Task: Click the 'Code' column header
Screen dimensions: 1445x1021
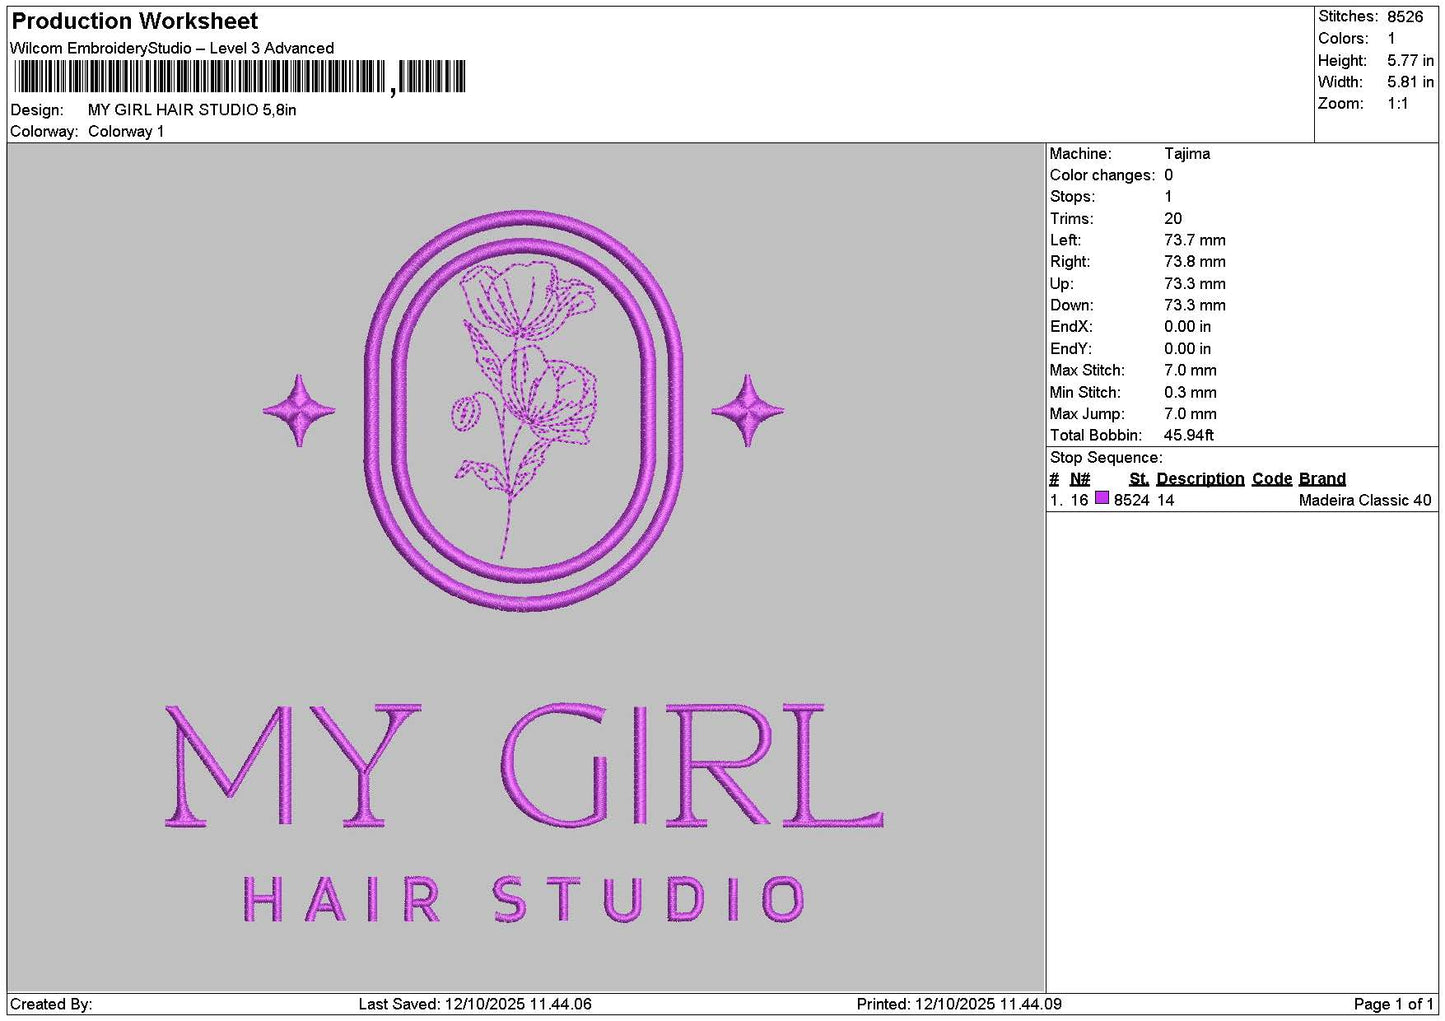Action: coord(1272,479)
